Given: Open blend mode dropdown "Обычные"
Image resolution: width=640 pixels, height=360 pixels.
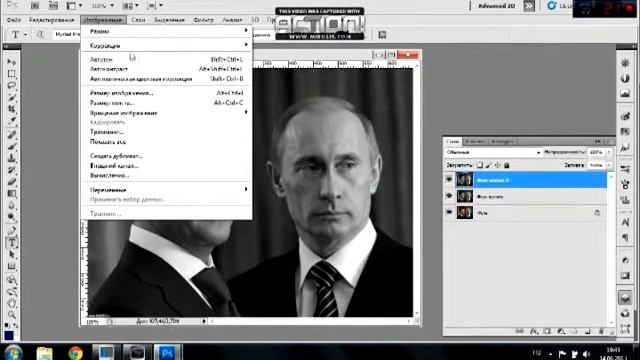Looking at the screenshot, I should 493,152.
